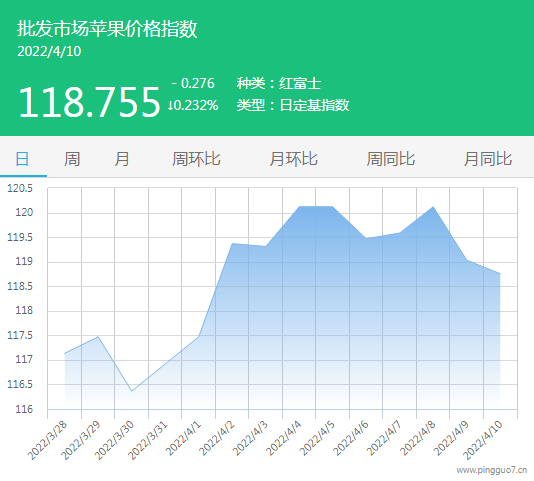Open the 周同比 tab
Viewport: 534px width, 481px height.
391,159
